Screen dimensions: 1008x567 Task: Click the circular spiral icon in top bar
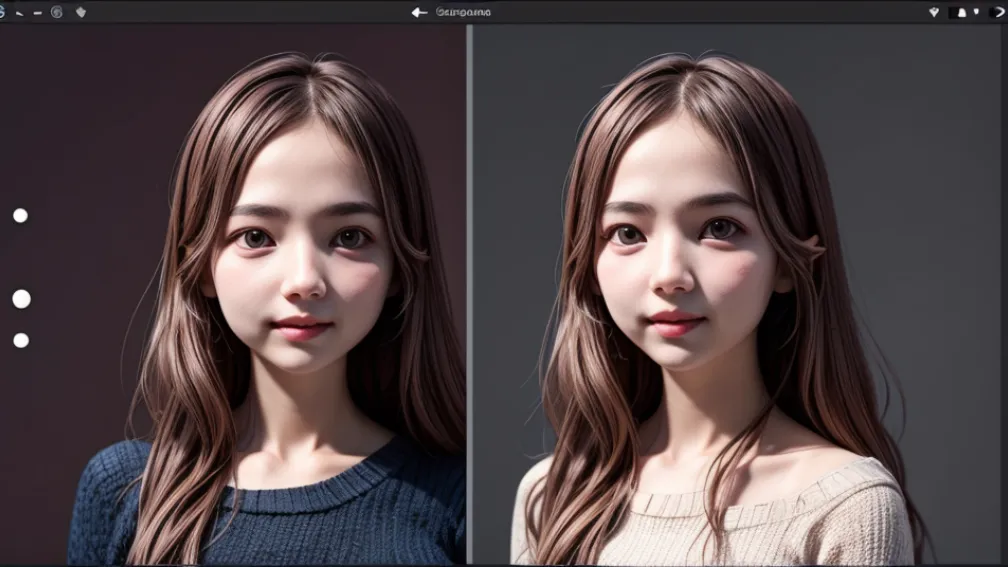(57, 12)
